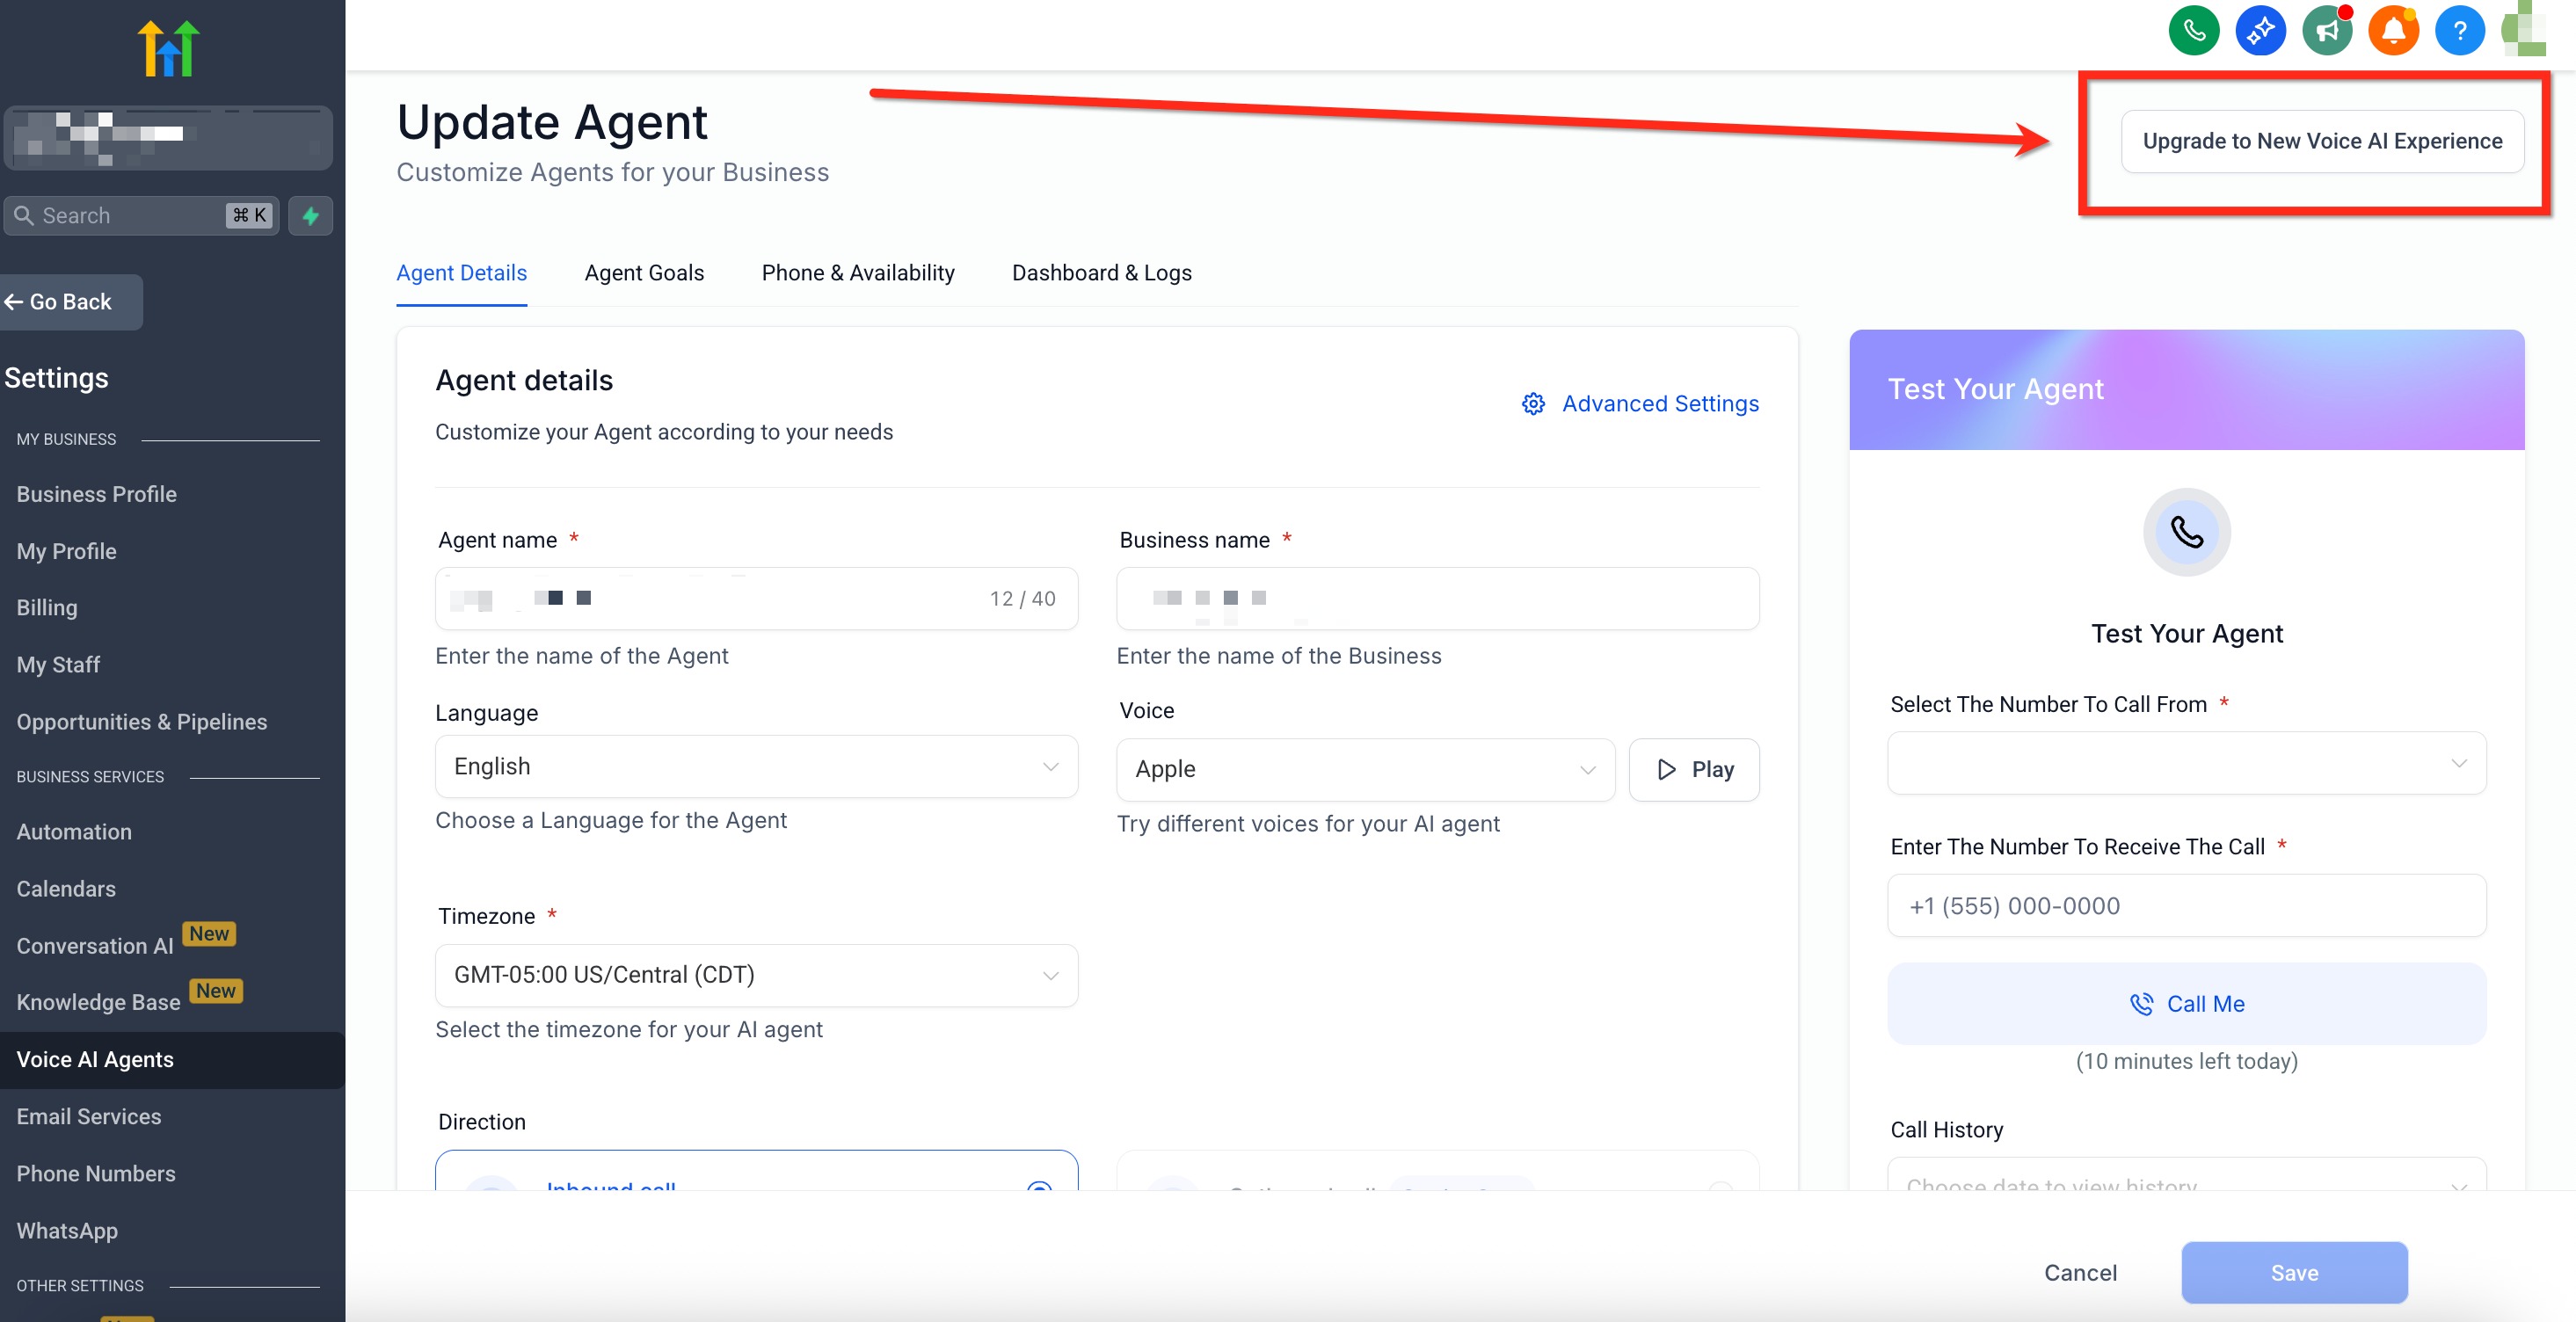Open the orange notifications bell
This screenshot has width=2576, height=1322.
pos(2393,31)
